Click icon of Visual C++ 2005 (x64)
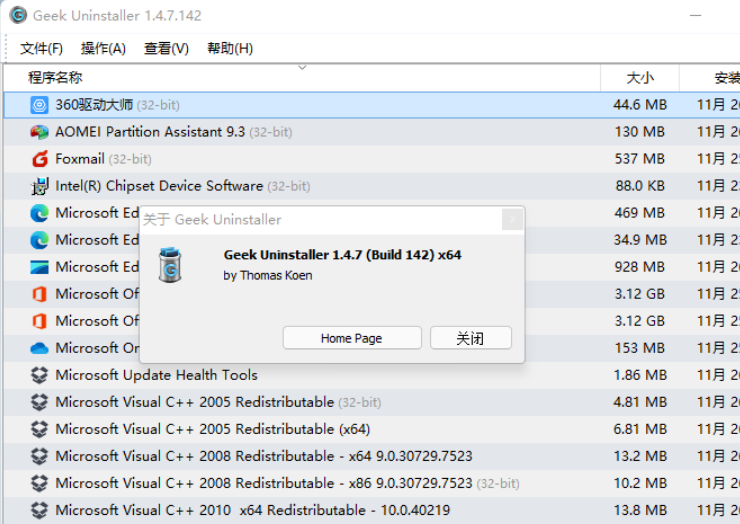The image size is (740, 524). point(39,429)
